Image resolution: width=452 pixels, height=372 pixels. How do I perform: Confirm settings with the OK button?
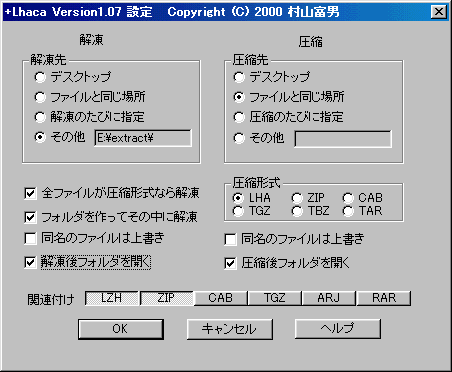[121, 329]
